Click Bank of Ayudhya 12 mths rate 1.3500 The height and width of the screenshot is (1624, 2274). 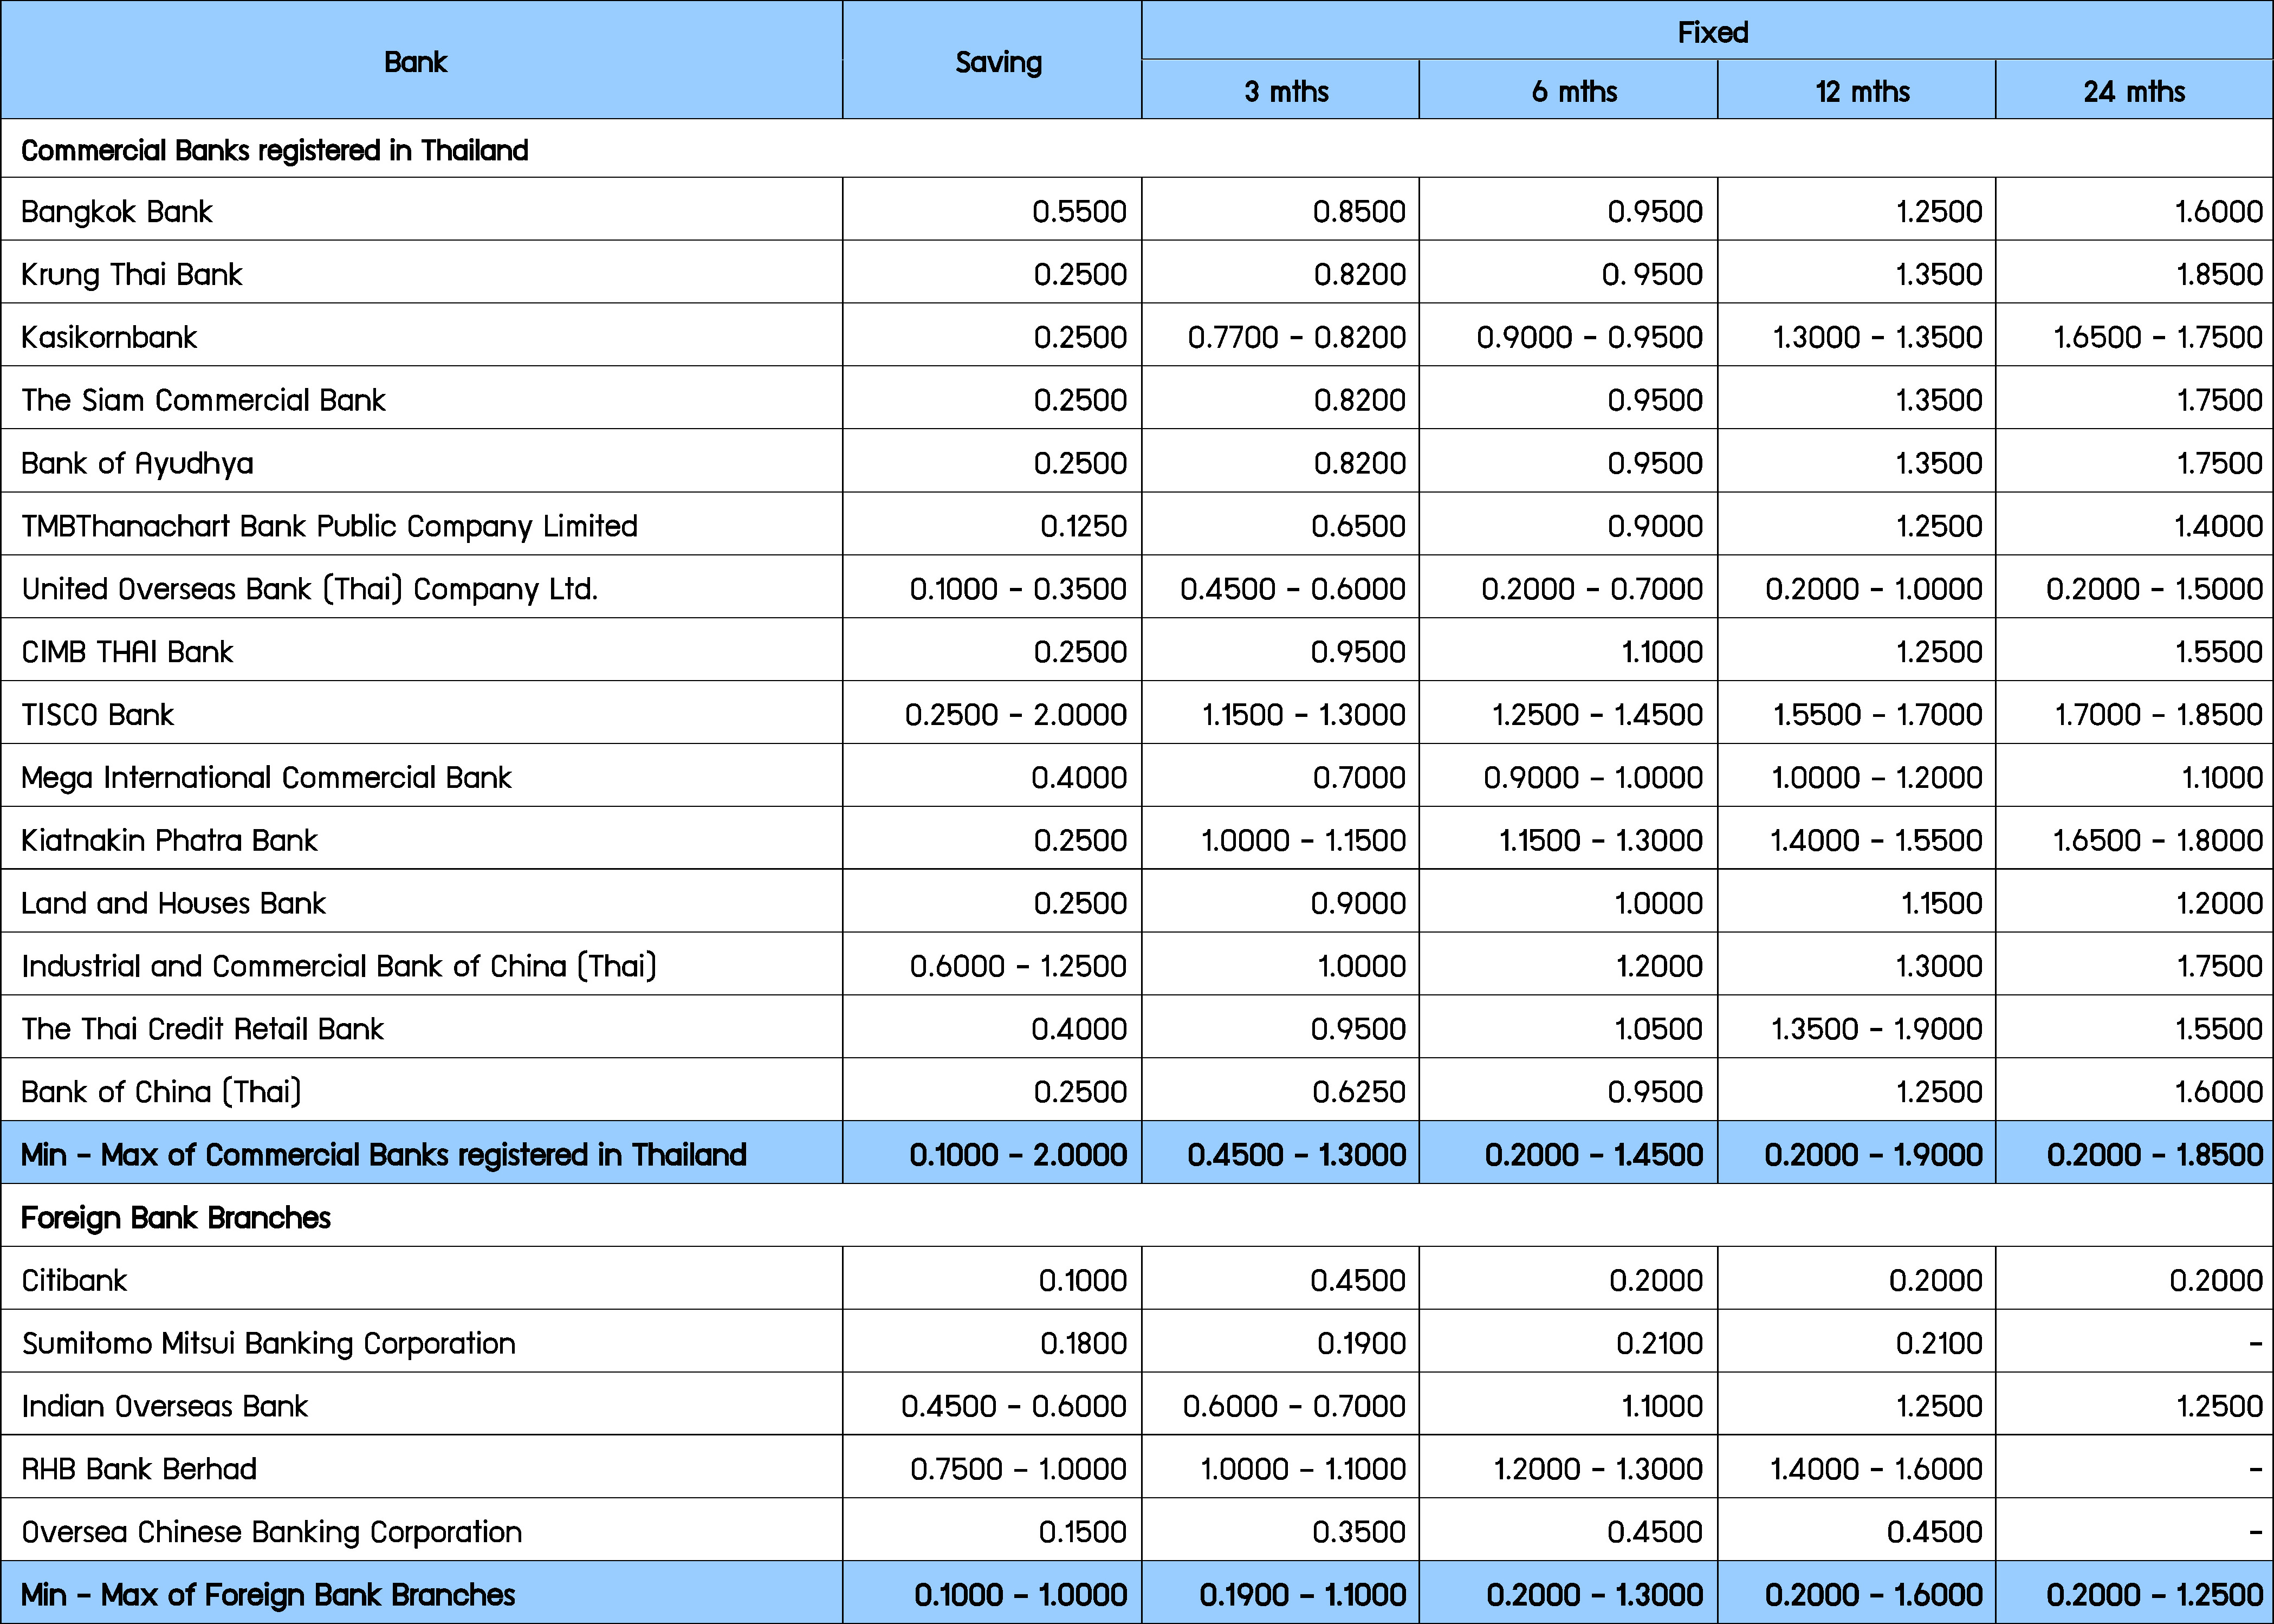click(1939, 463)
